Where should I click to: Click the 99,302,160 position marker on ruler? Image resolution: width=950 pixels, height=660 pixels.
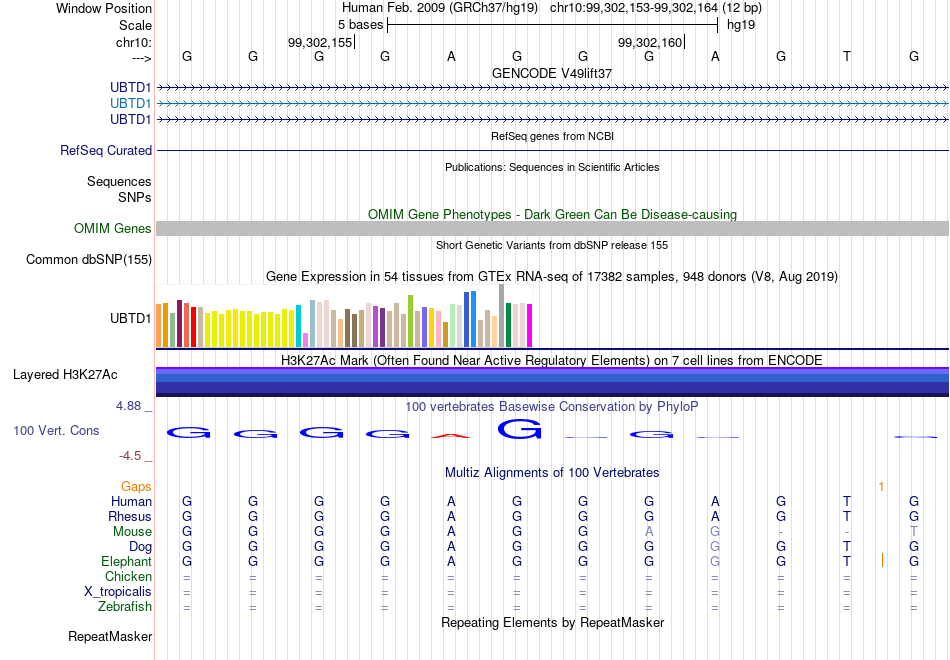[651, 42]
